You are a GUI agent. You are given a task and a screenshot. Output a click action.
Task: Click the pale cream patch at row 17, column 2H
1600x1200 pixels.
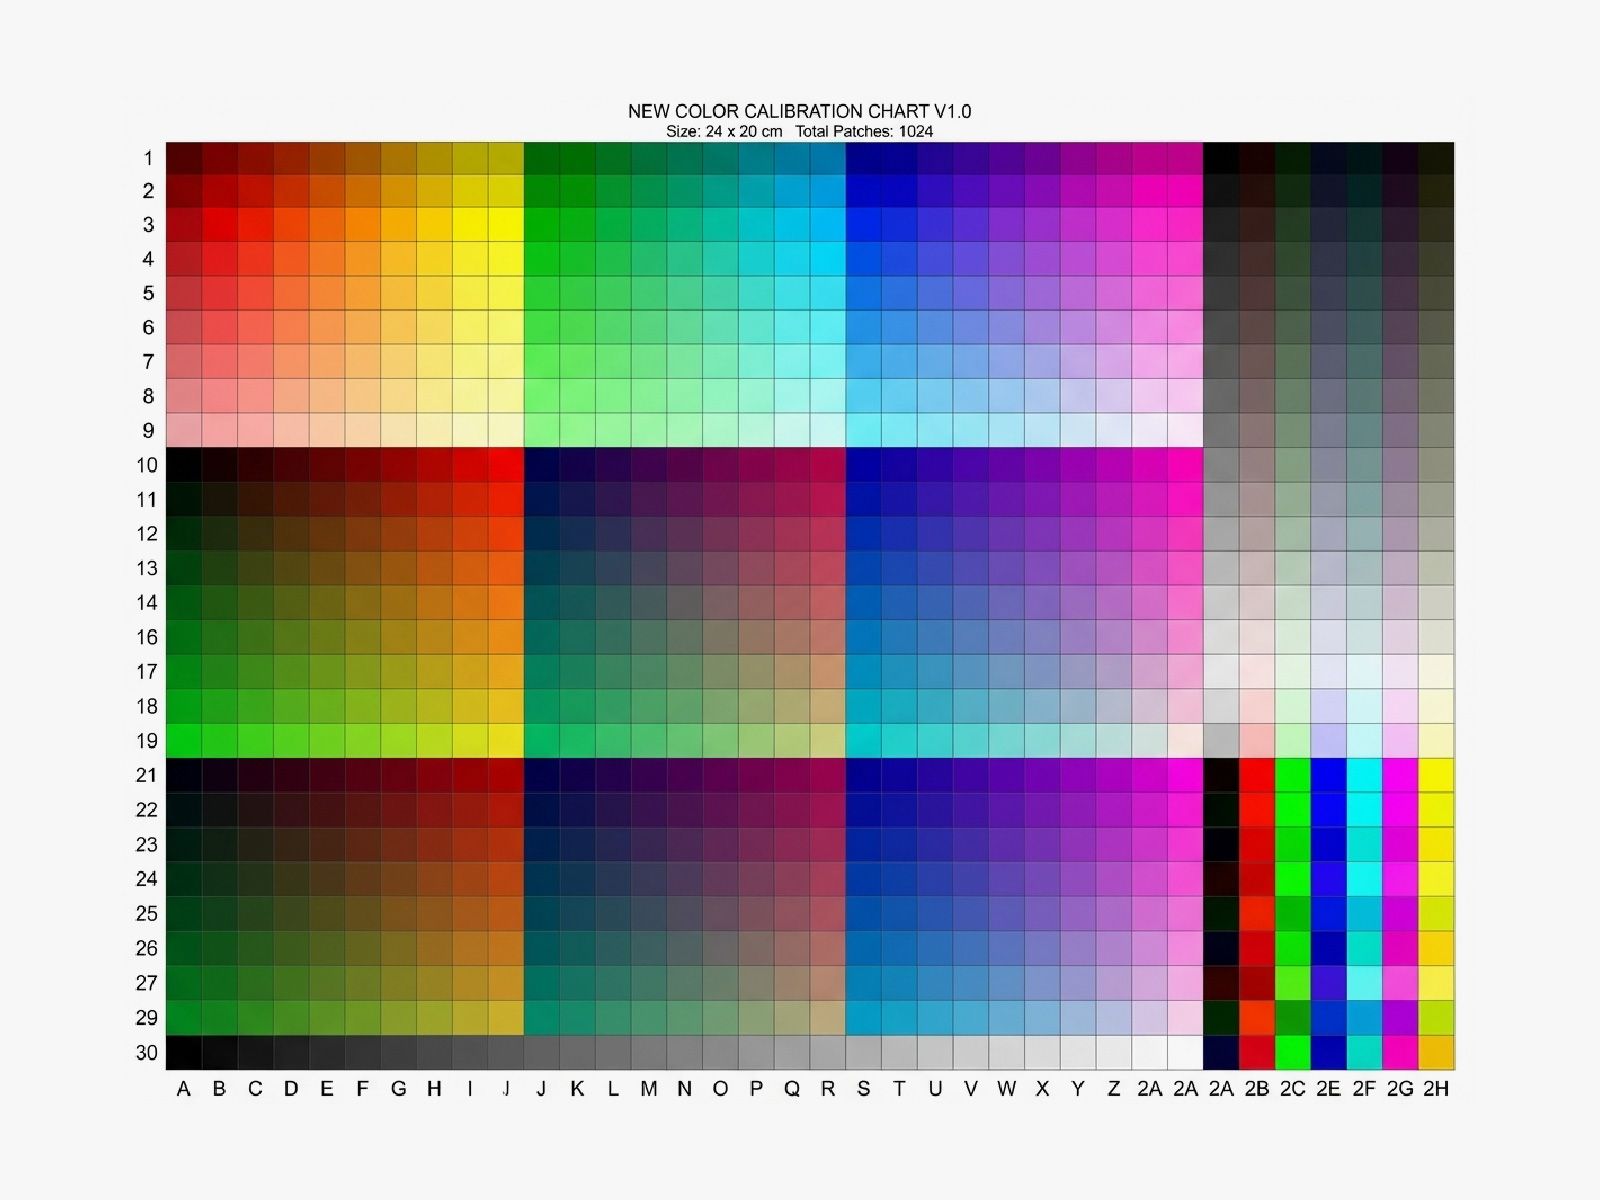point(1437,671)
